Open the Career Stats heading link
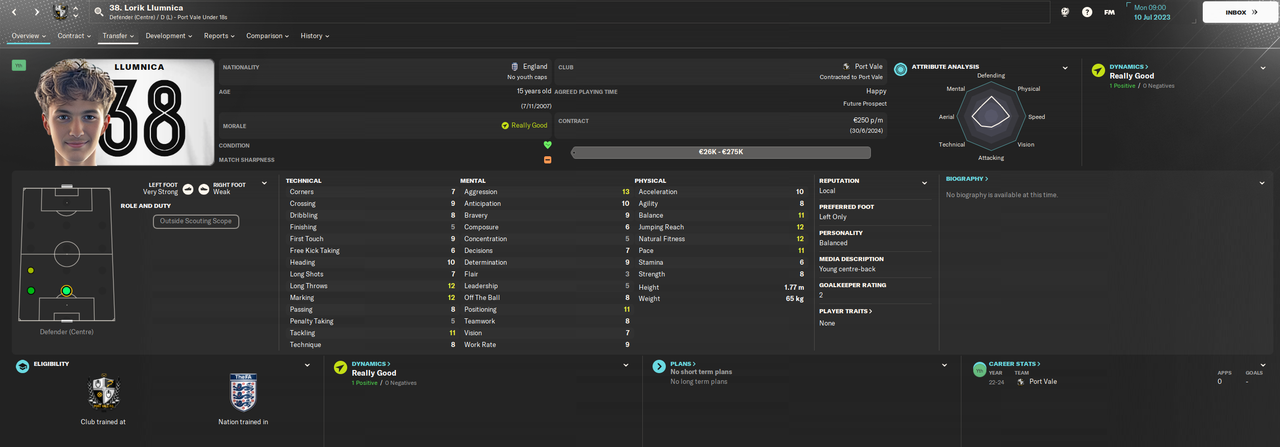1280x447 pixels. coord(1016,364)
